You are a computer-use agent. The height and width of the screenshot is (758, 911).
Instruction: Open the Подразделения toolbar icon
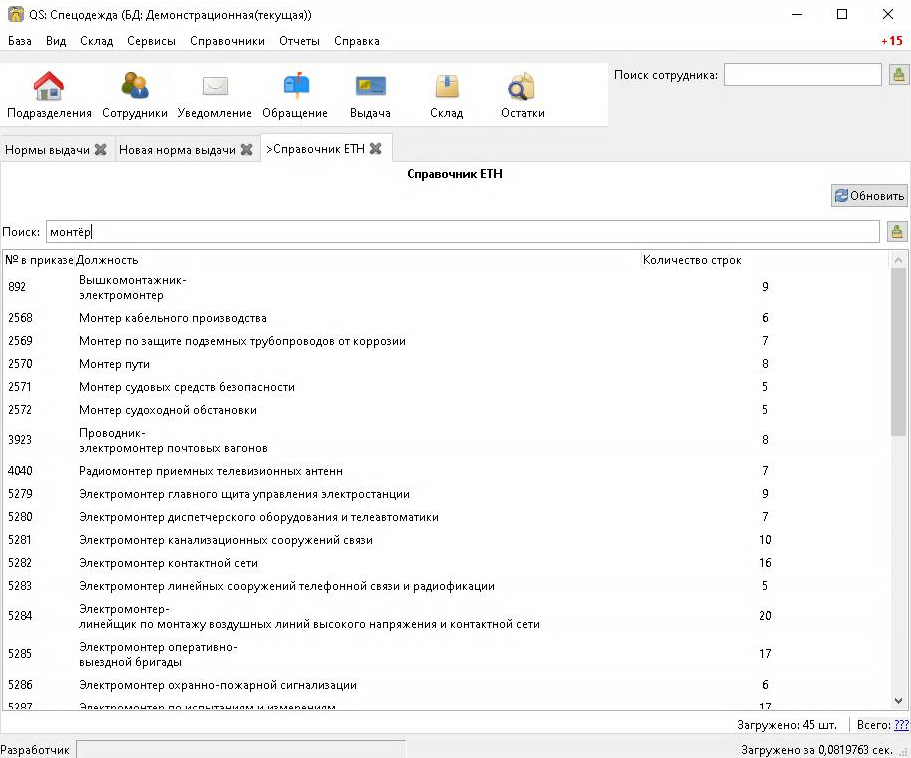coord(49,95)
